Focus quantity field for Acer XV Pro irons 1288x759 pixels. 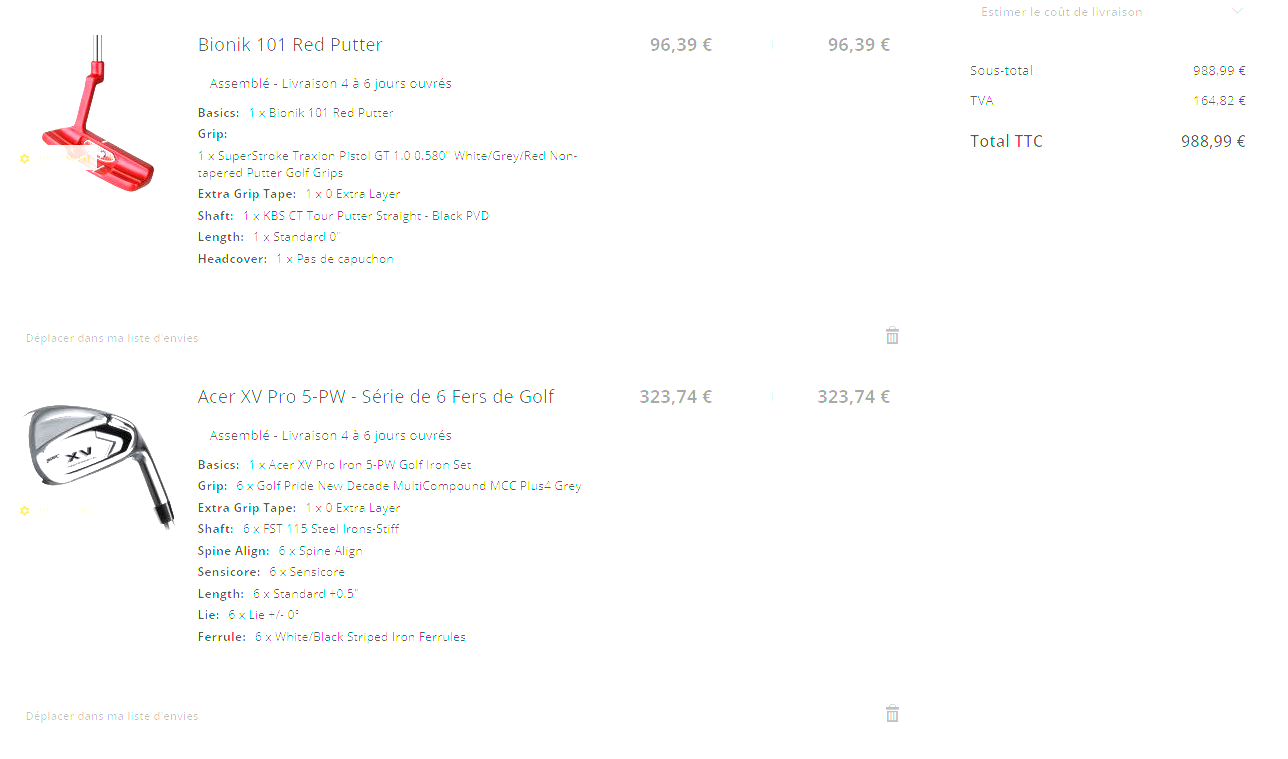(772, 397)
